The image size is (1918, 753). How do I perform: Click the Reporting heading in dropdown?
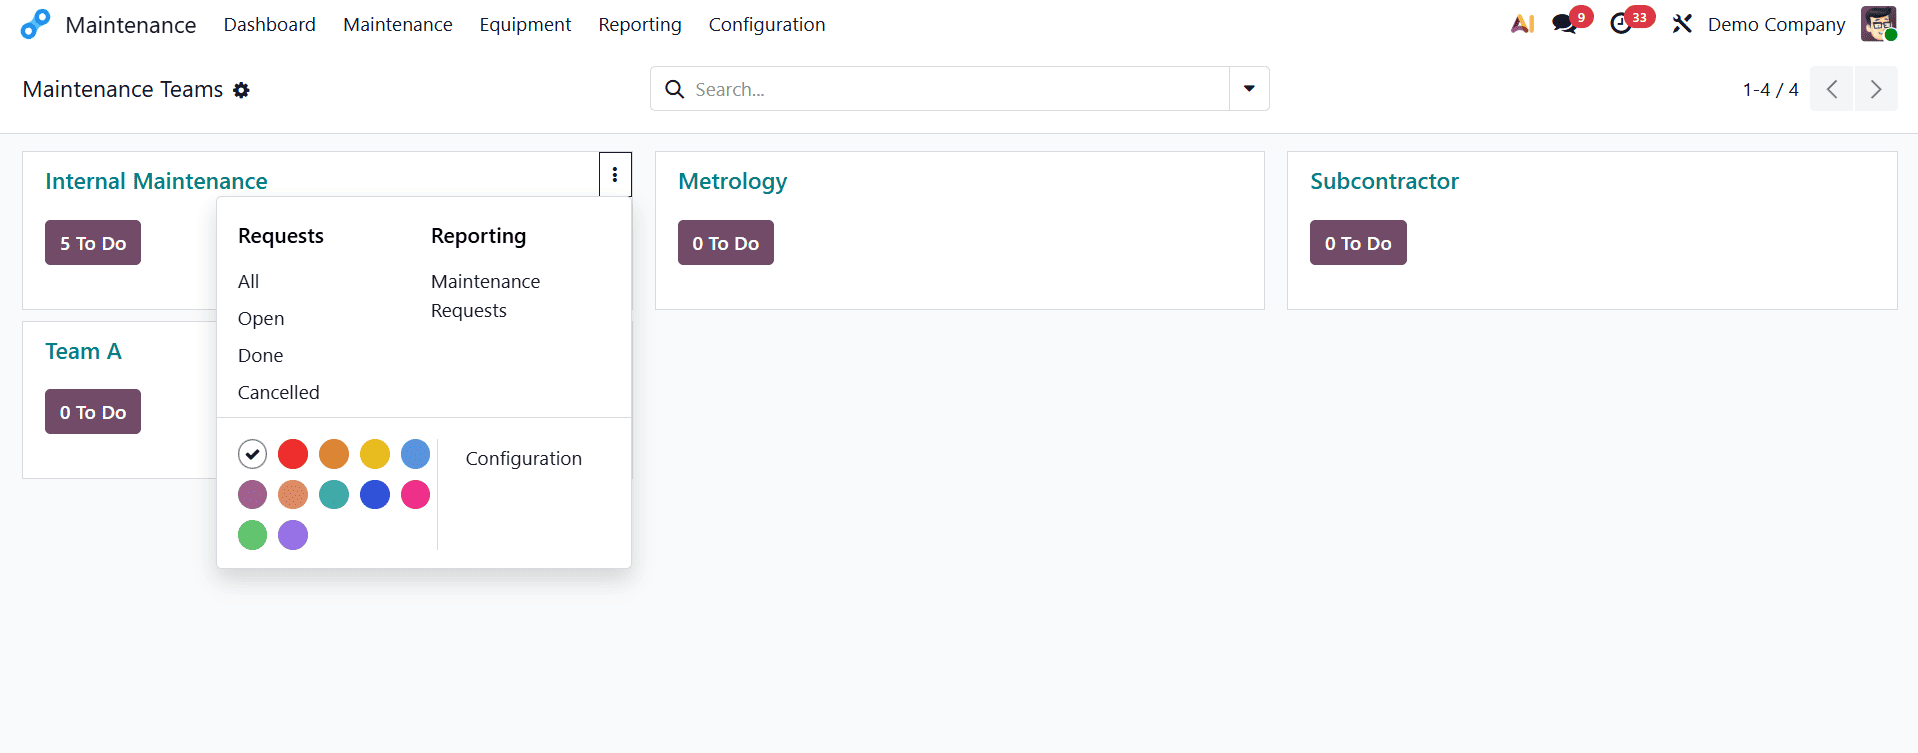(x=478, y=236)
